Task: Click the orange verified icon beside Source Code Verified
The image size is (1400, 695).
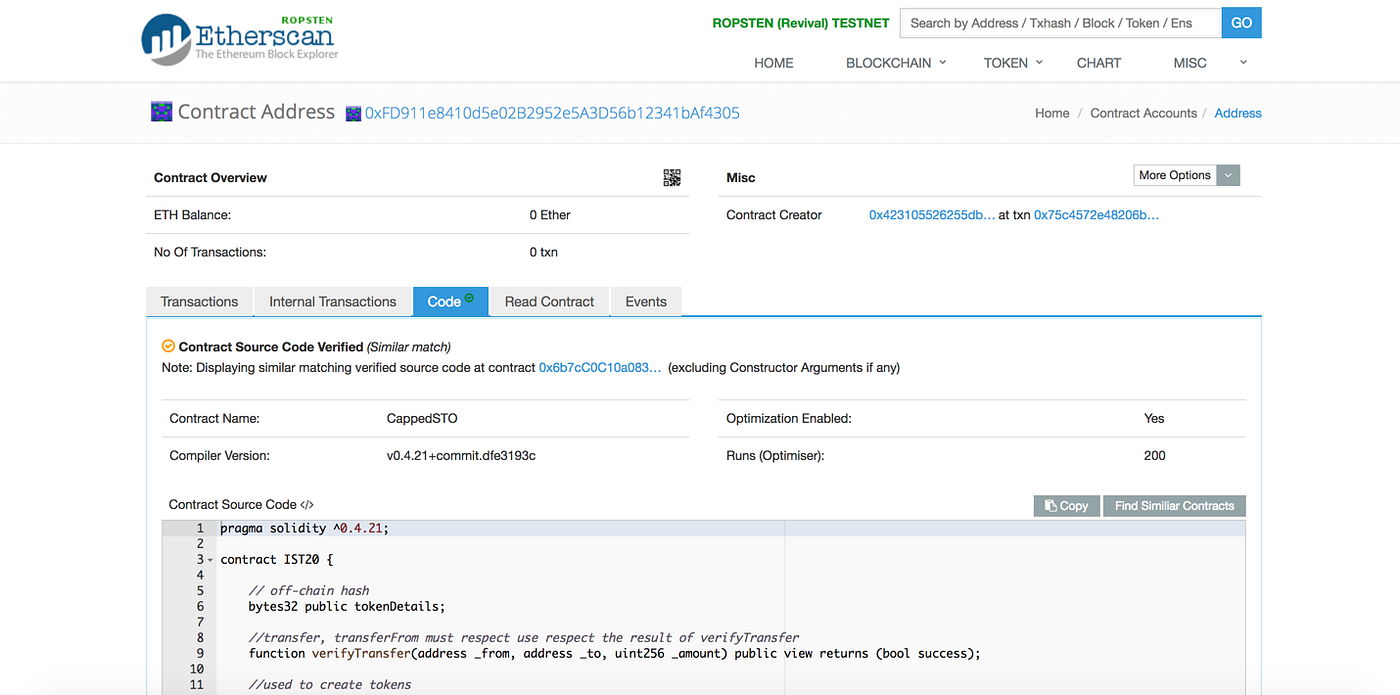Action: (x=168, y=347)
